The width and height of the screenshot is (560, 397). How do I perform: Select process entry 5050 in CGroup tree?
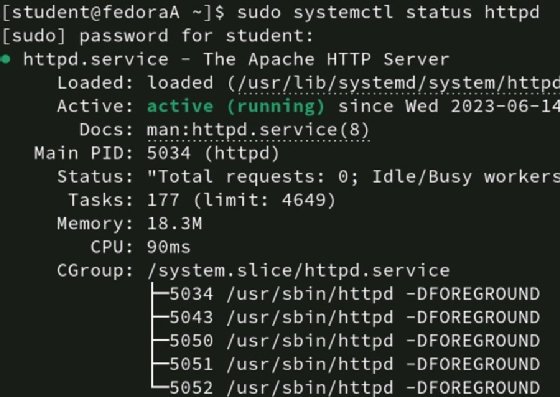355,341
